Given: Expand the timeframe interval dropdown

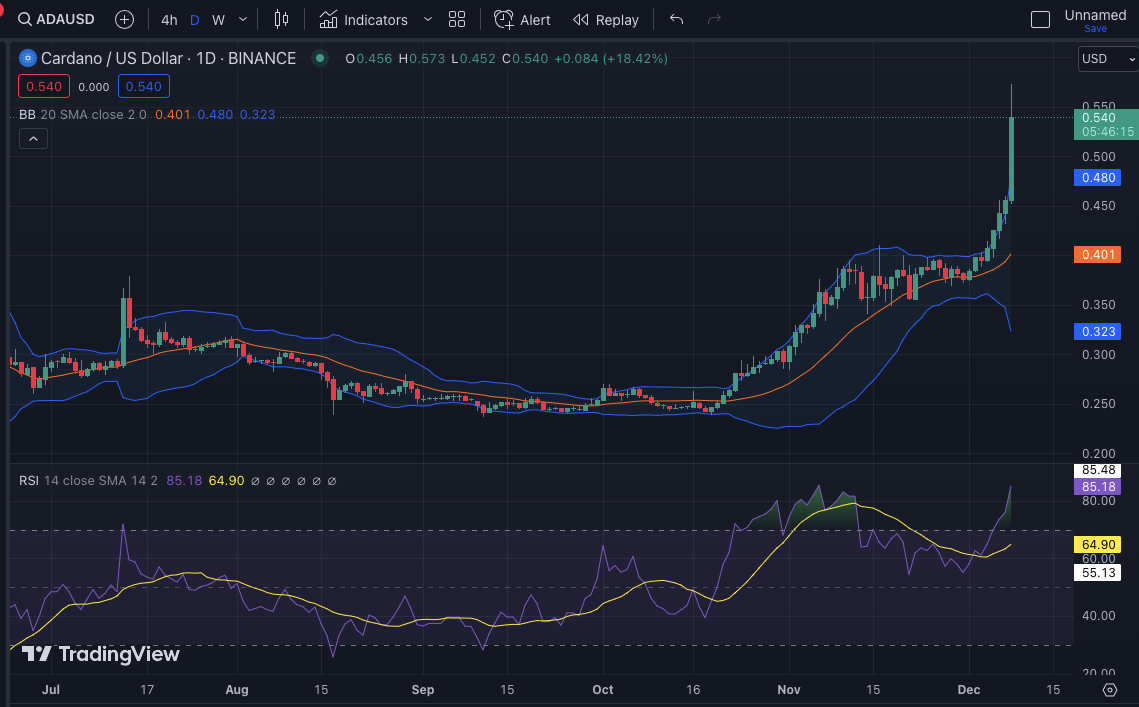Looking at the screenshot, I should pyautogui.click(x=243, y=19).
